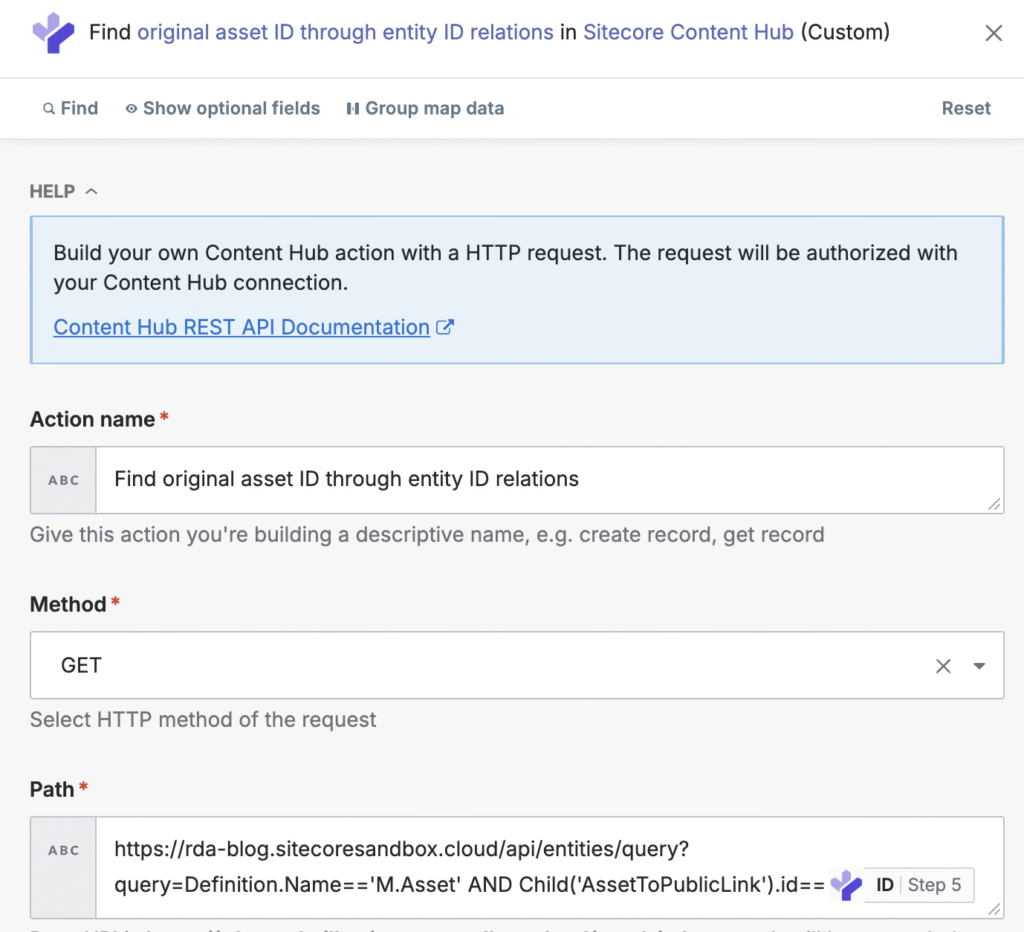1024x932 pixels.
Task: Click the 'Build your own Content Hub action' help text
Action: (x=505, y=268)
